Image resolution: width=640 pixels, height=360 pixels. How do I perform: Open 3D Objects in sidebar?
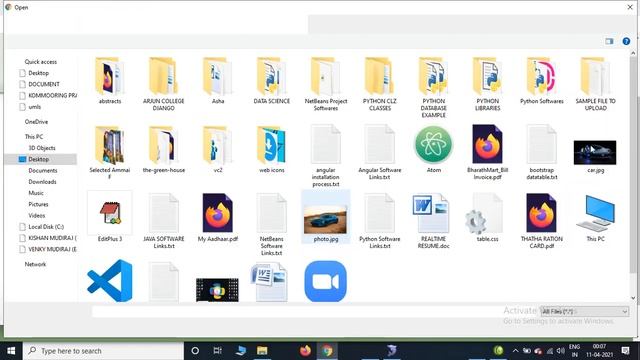(x=42, y=148)
